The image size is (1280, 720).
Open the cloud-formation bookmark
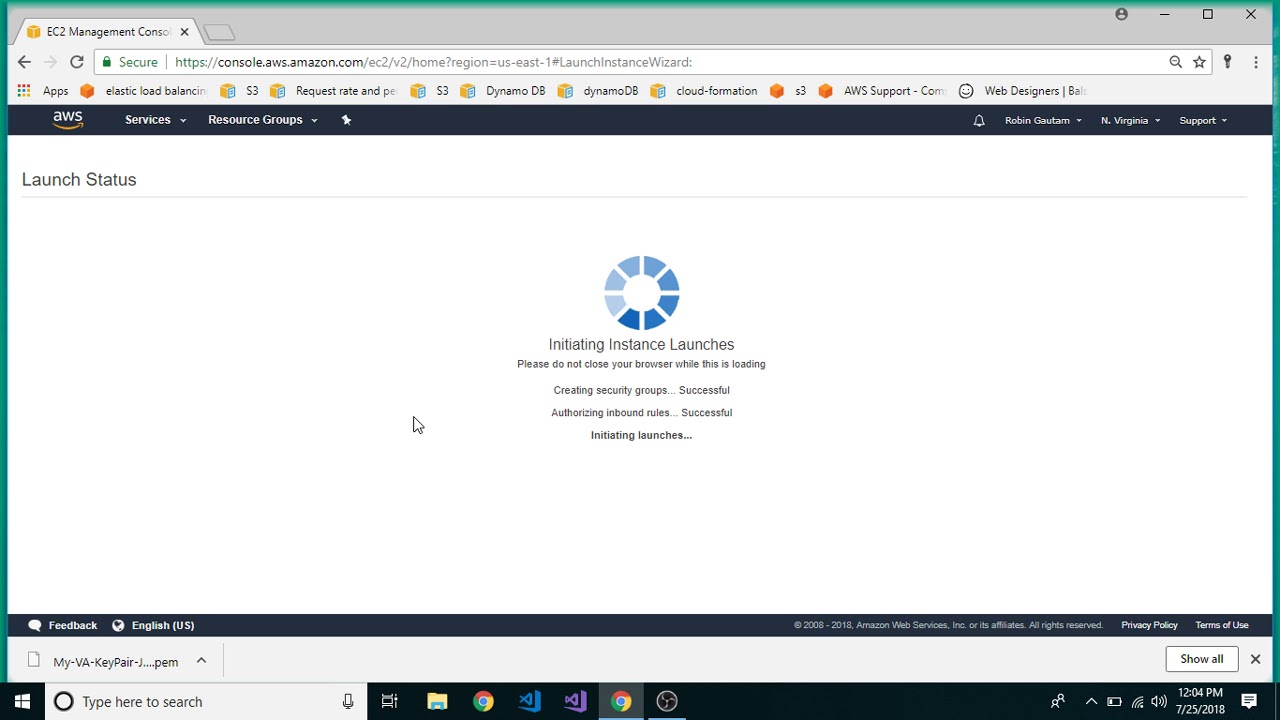tap(704, 91)
